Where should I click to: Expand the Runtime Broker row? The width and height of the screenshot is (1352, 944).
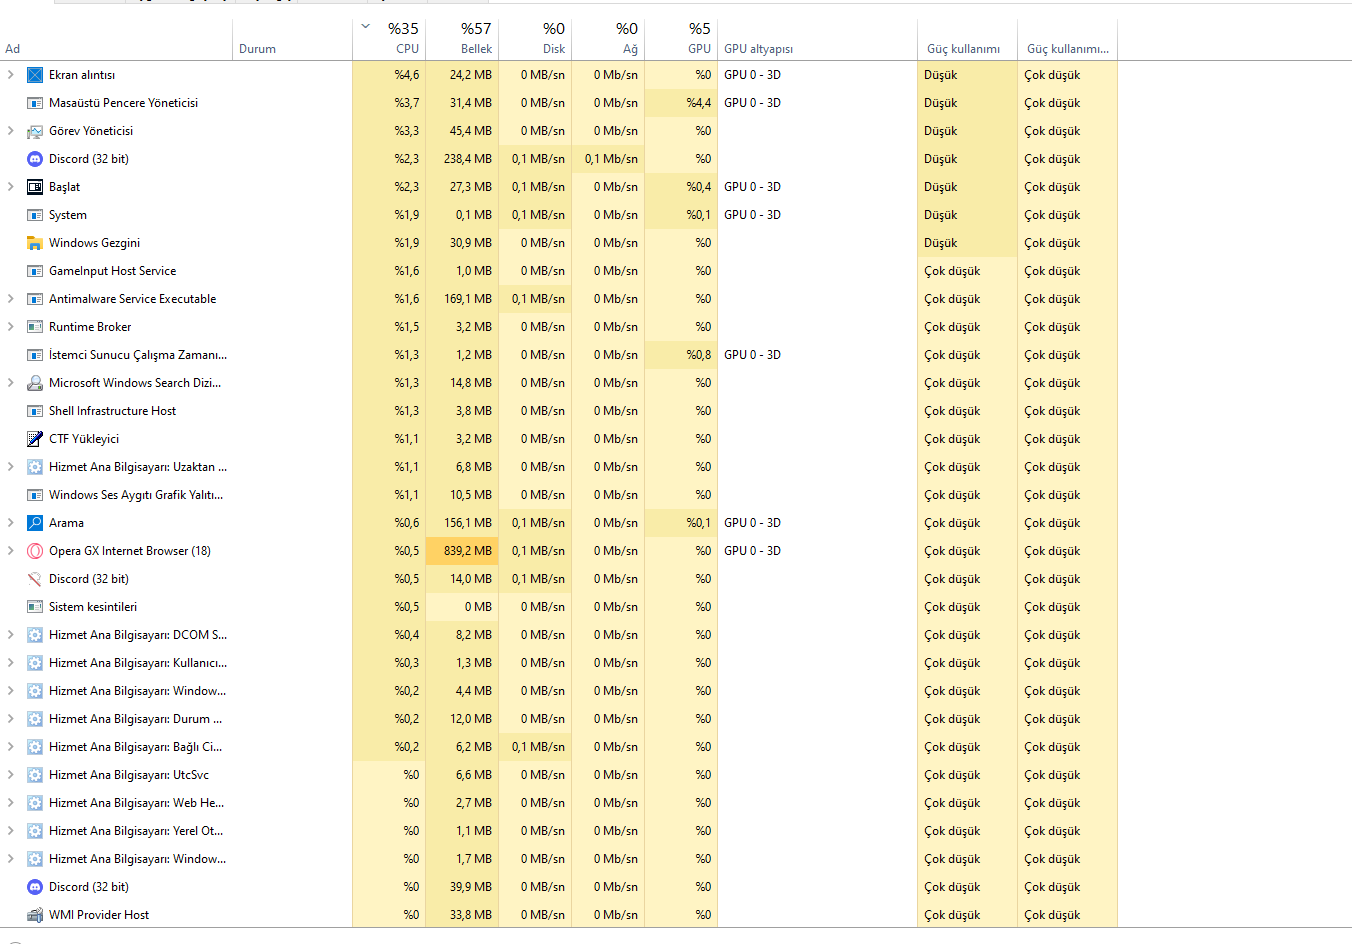pyautogui.click(x=11, y=327)
